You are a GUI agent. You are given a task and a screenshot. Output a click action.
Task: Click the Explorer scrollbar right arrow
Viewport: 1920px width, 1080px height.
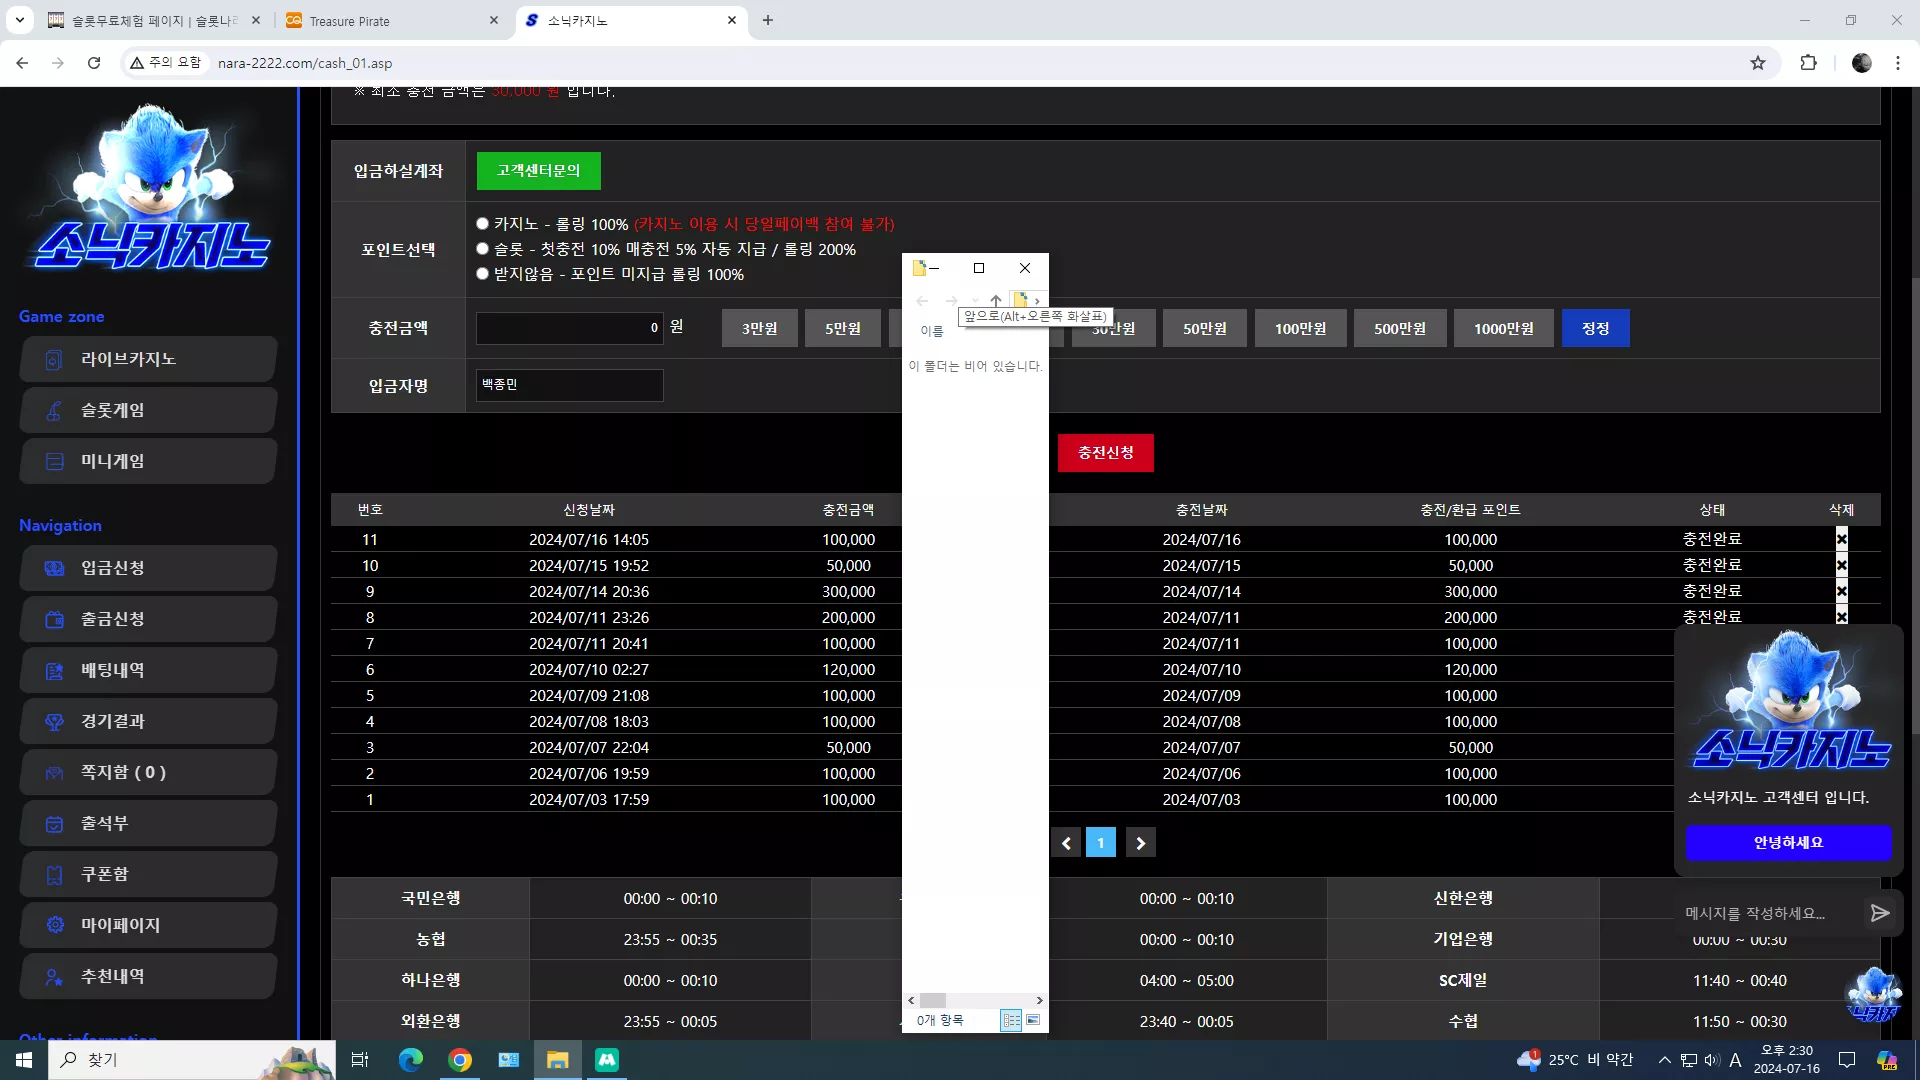1040,1000
